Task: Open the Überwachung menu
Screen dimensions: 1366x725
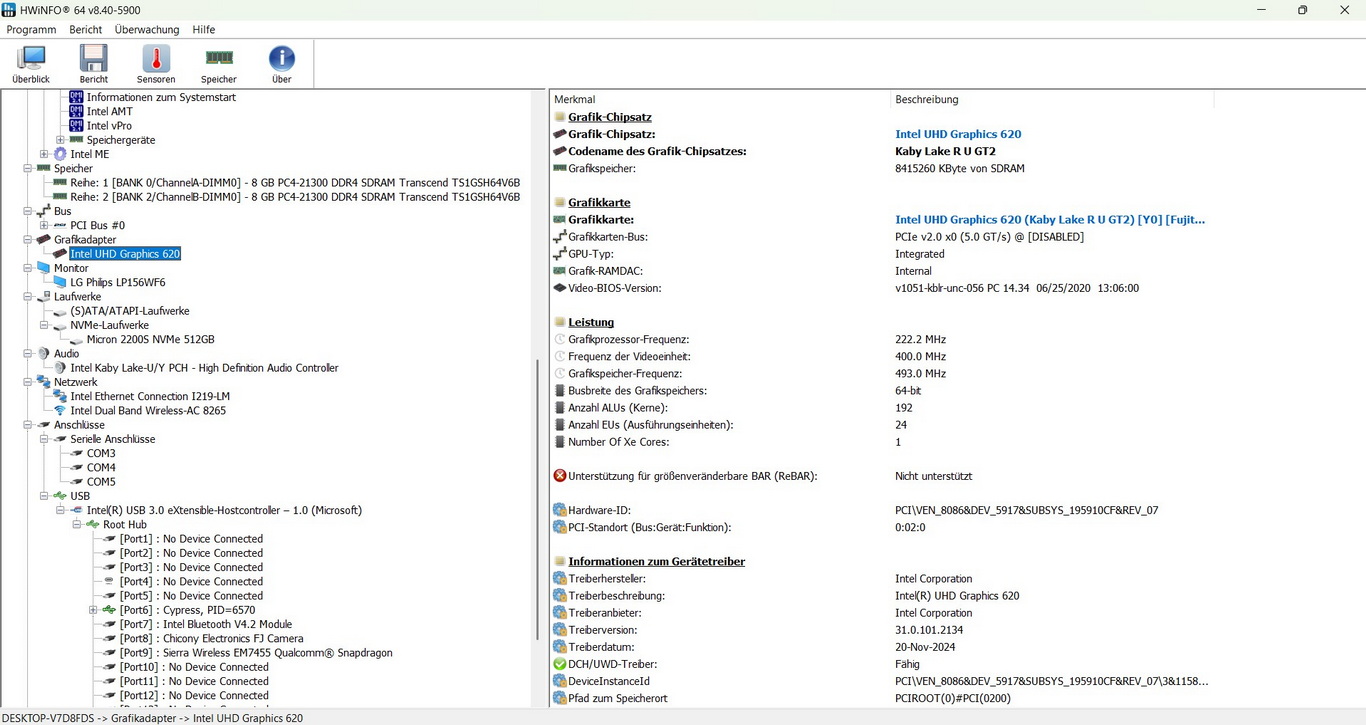Action: (x=147, y=30)
